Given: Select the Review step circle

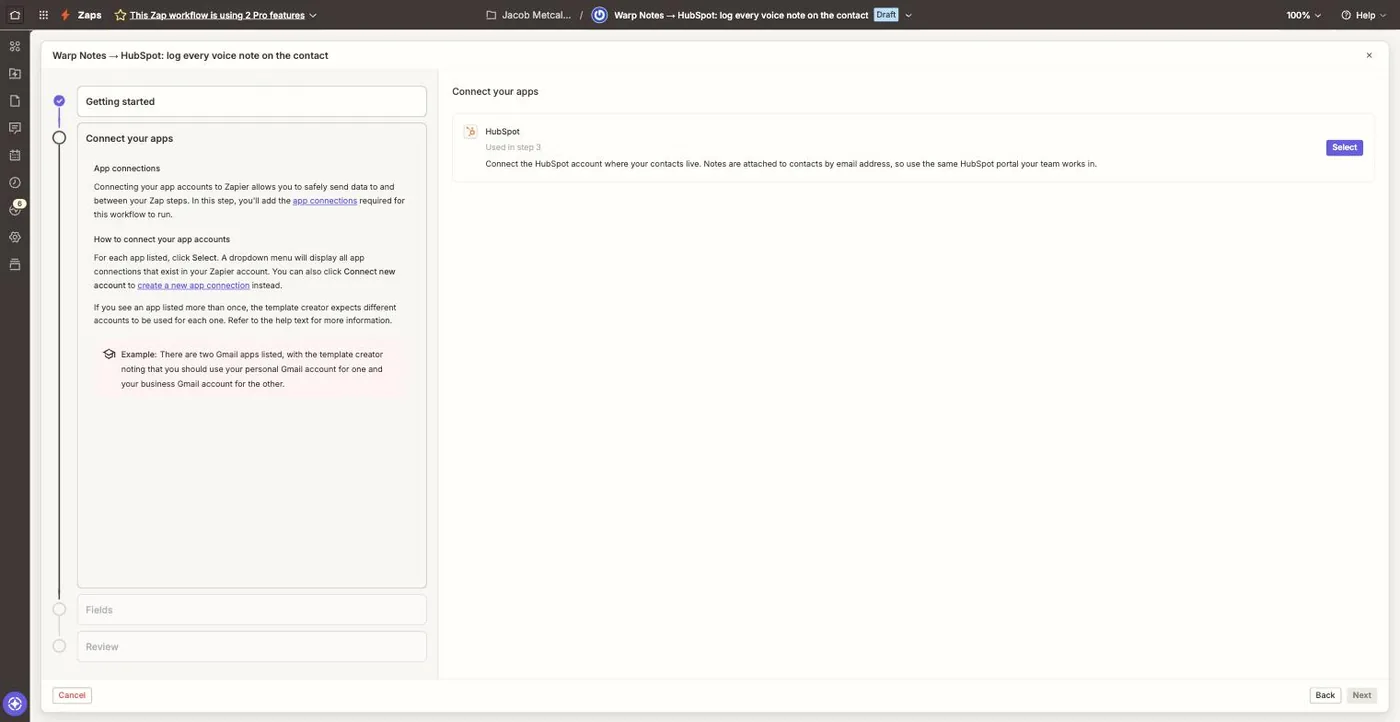Looking at the screenshot, I should tap(59, 646).
